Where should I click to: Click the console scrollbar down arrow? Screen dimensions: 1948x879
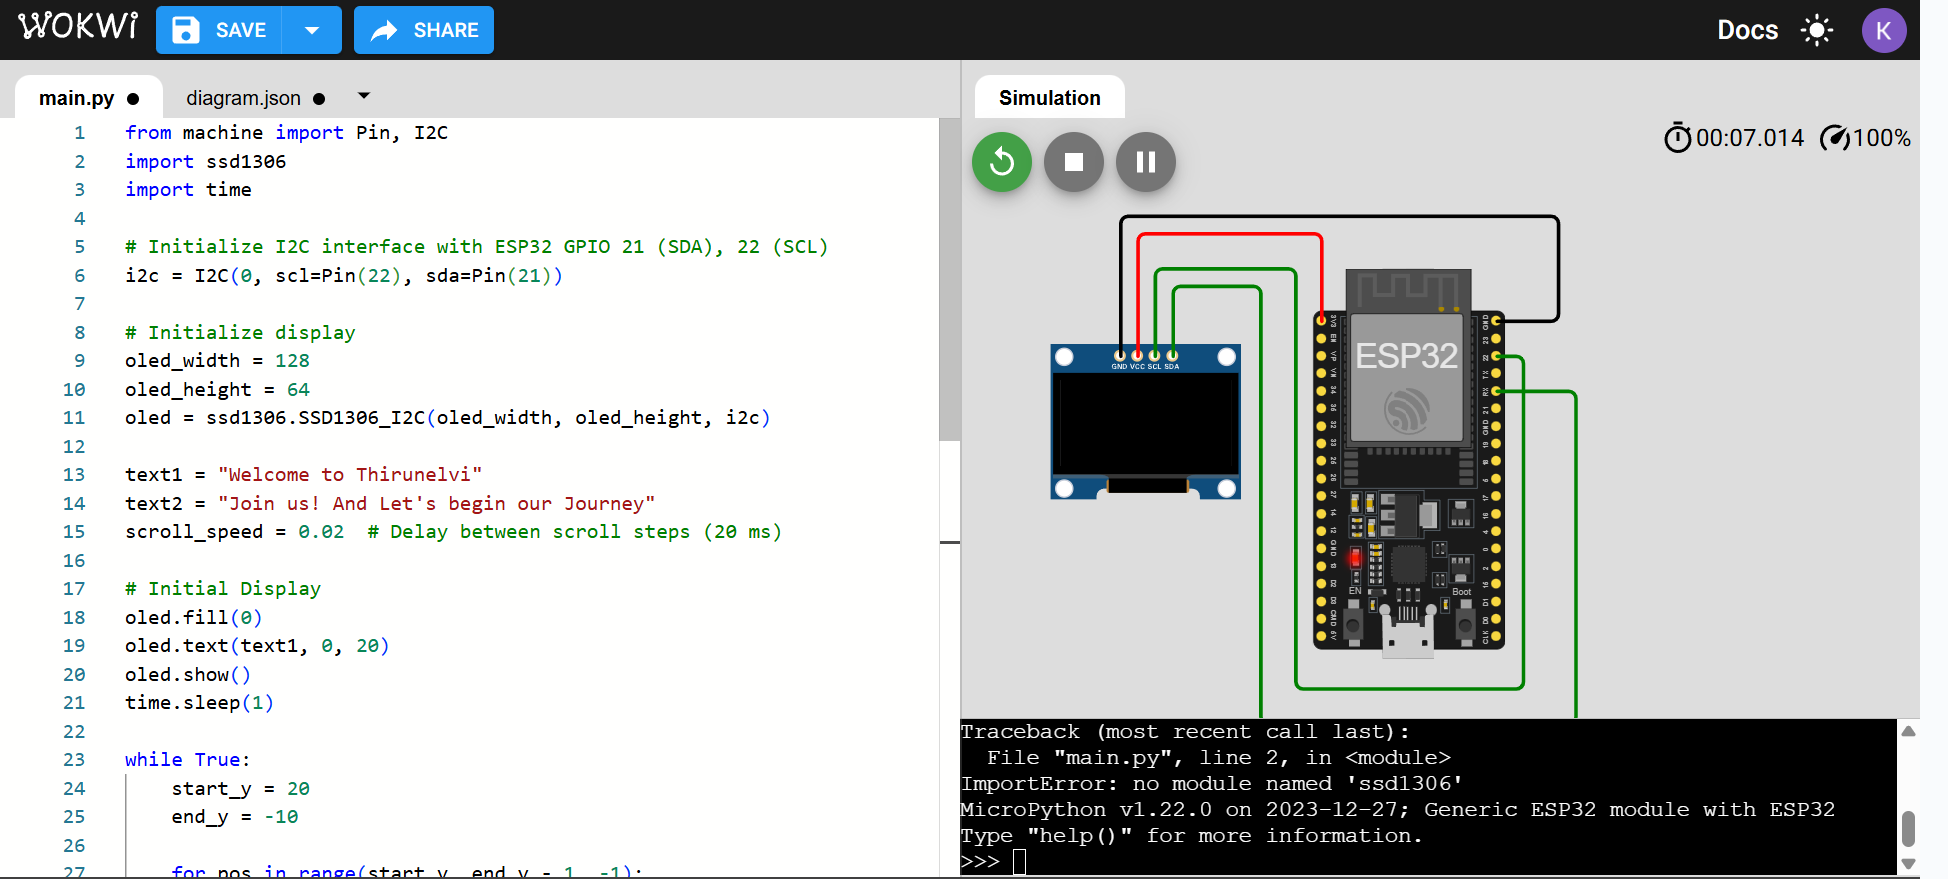[x=1908, y=864]
